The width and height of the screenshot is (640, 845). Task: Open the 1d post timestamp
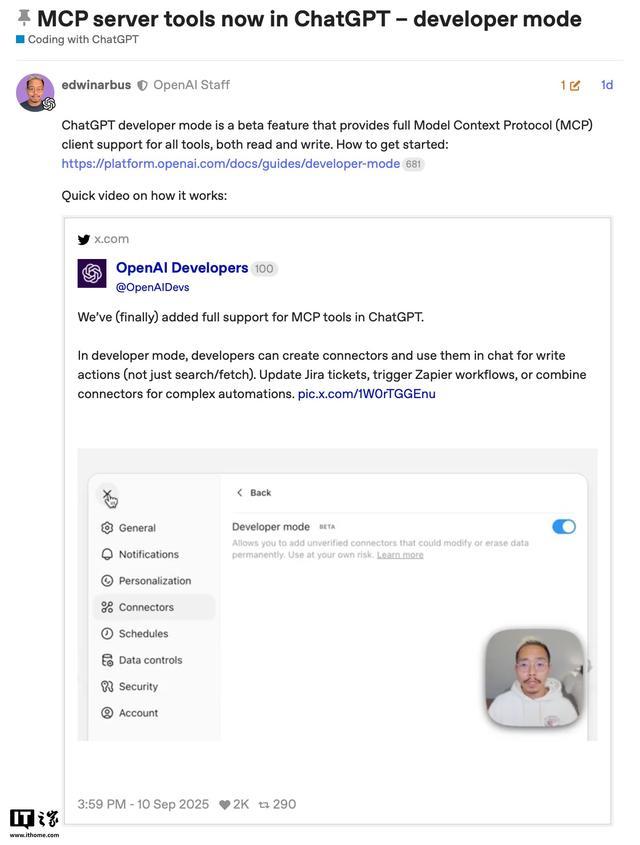(x=607, y=86)
